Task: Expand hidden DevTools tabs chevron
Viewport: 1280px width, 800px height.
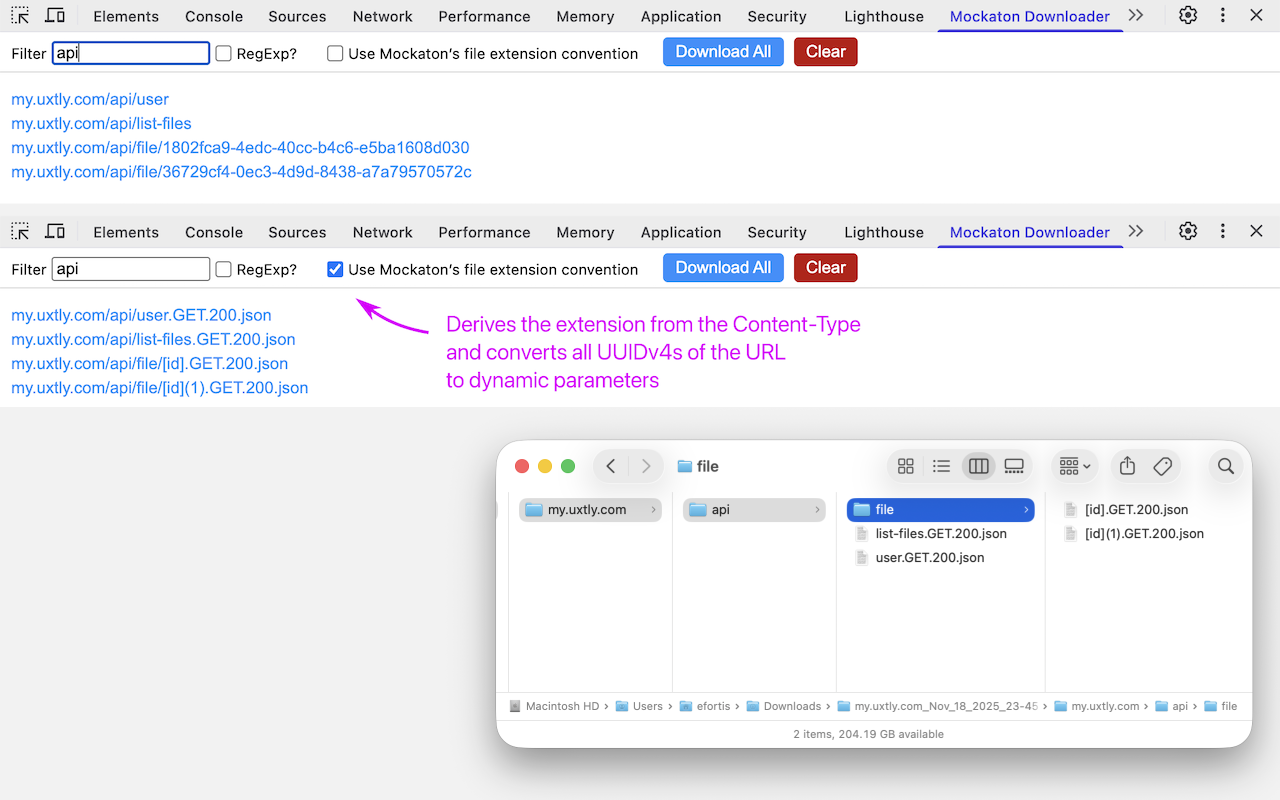Action: point(1135,15)
